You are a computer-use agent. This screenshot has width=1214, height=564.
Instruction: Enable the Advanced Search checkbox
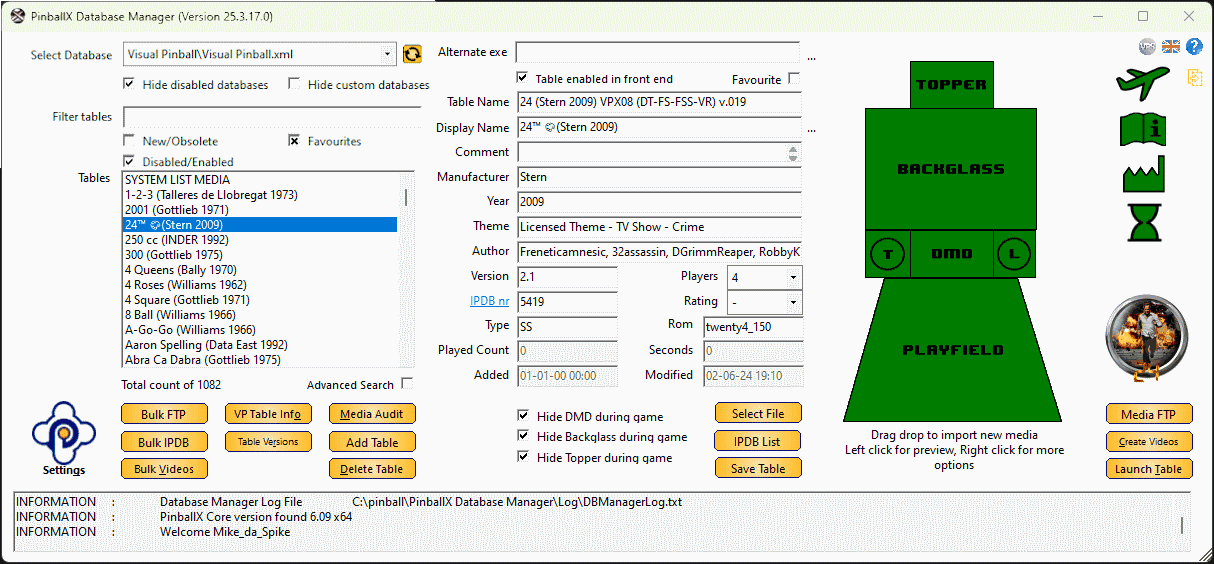coord(407,384)
